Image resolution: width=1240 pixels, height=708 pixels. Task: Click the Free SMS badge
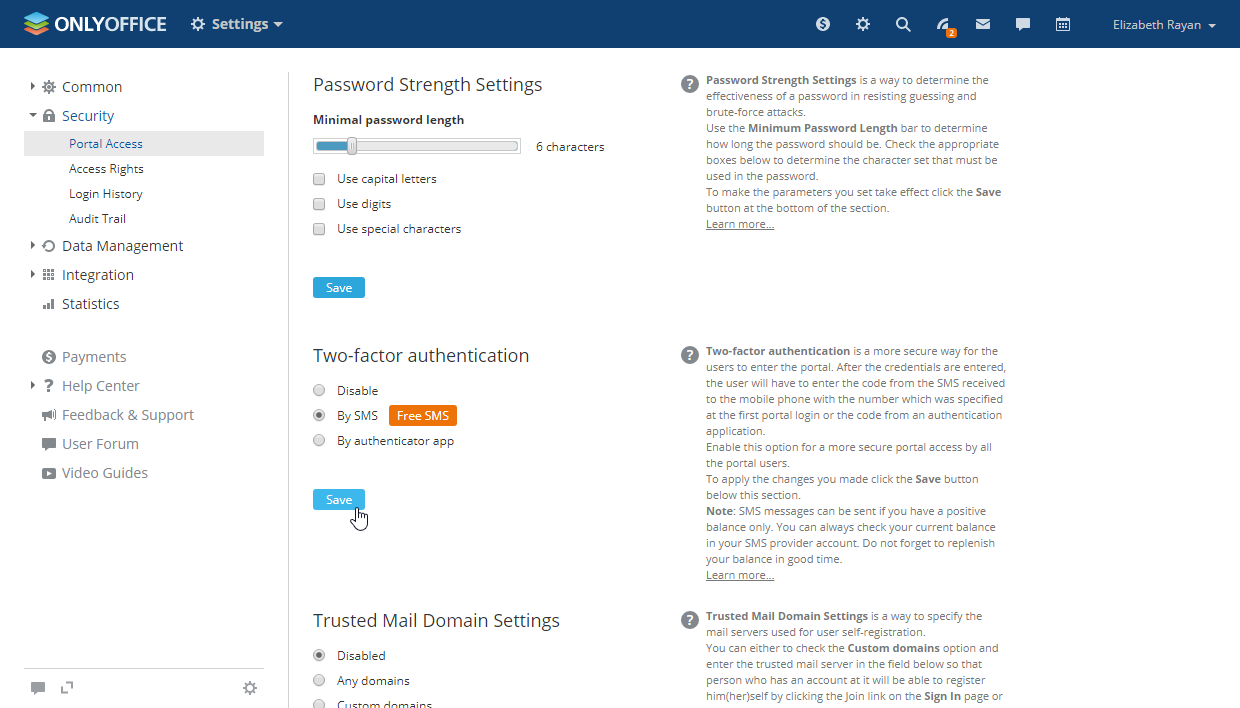[x=423, y=416]
